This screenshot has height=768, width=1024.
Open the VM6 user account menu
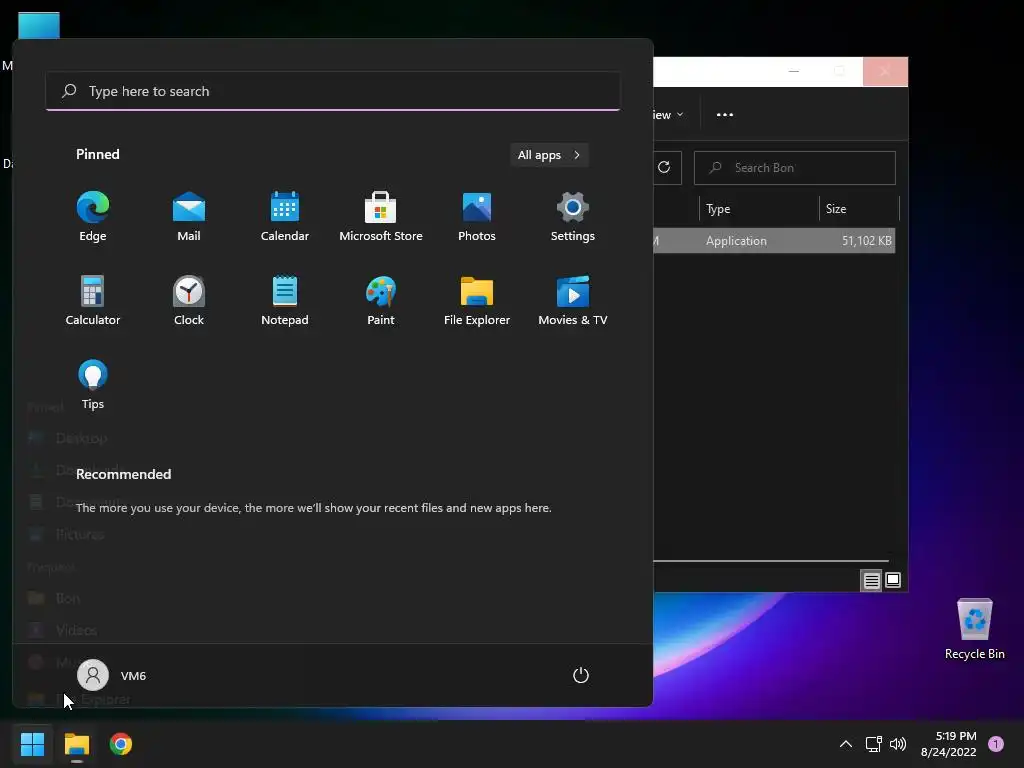[112, 675]
